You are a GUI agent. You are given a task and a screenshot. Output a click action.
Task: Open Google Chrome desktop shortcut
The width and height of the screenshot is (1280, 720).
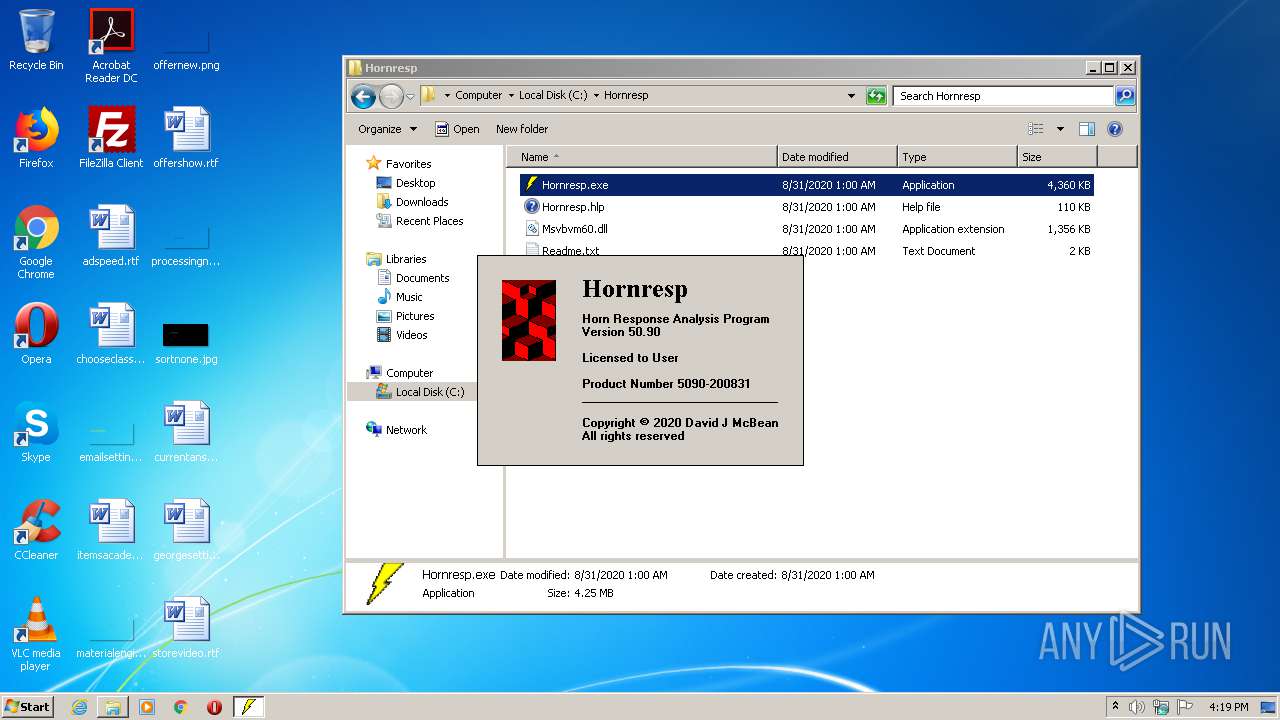36,242
